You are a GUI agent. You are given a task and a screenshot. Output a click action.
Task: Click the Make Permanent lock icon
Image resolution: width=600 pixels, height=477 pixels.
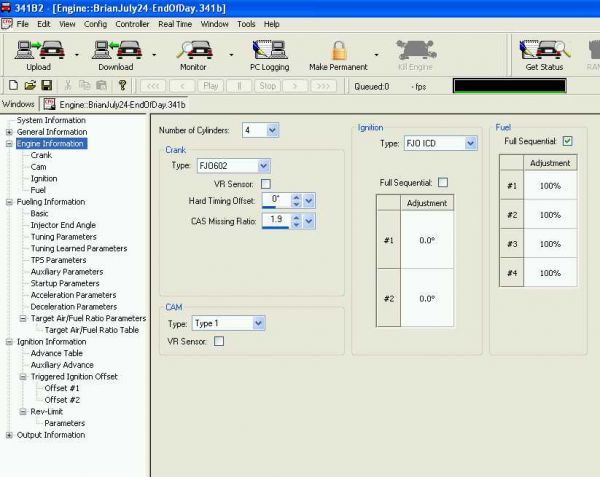click(x=338, y=51)
